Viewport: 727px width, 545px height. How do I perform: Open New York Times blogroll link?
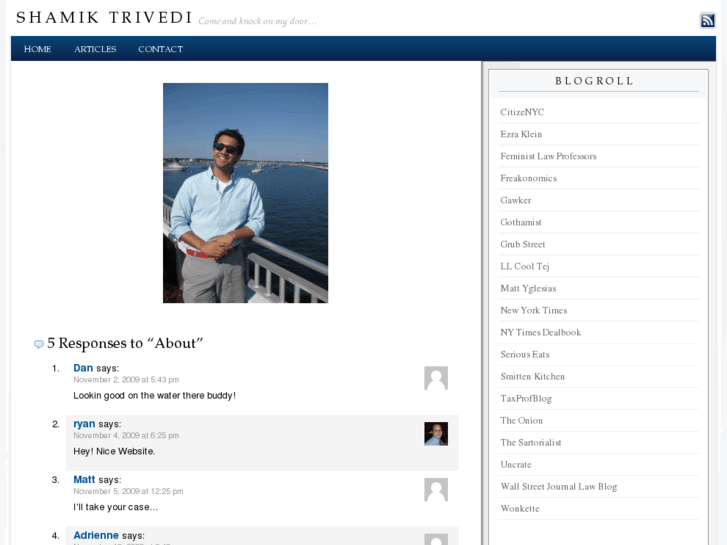[534, 310]
